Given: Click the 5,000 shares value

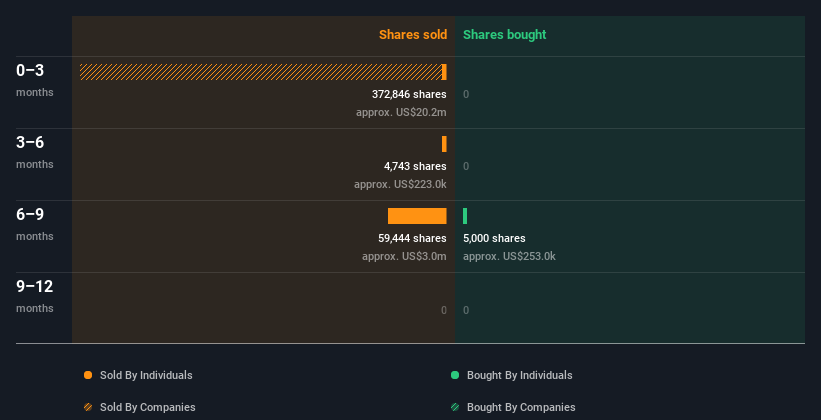Looking at the screenshot, I should tap(494, 238).
